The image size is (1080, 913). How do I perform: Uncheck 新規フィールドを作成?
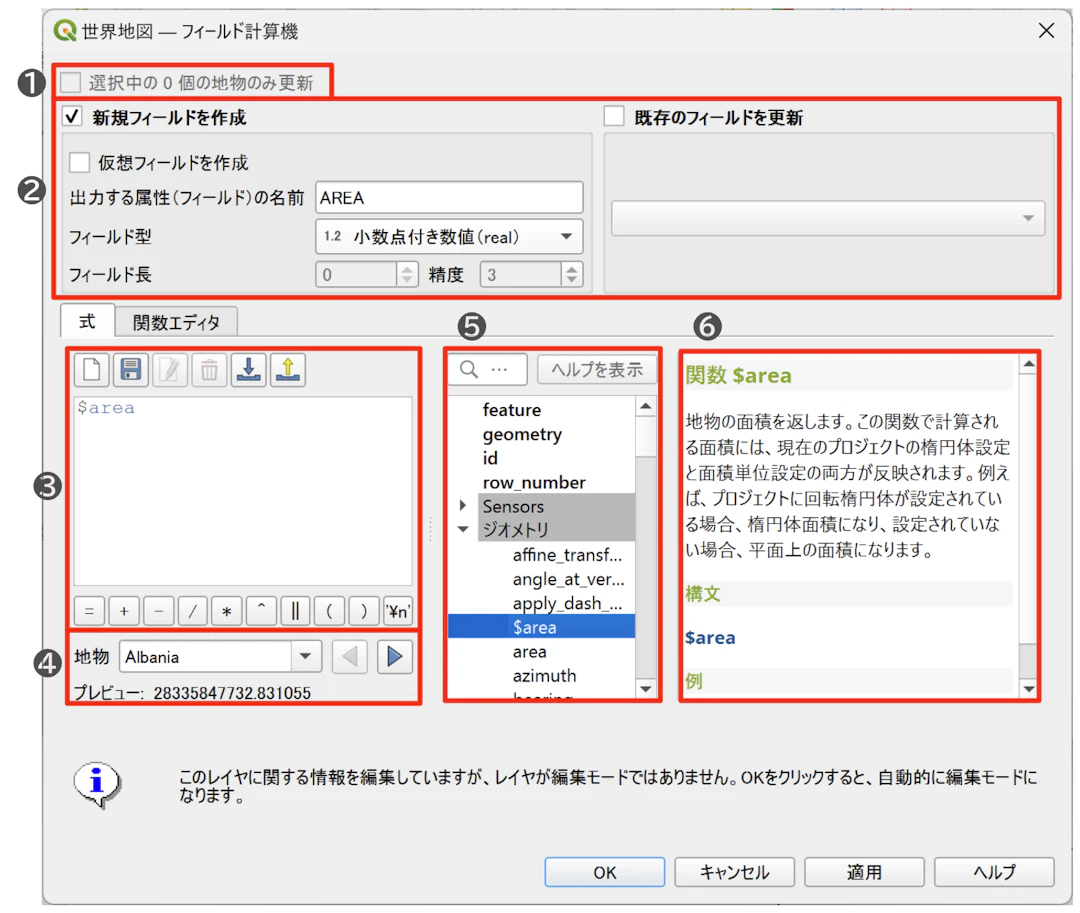(x=71, y=115)
